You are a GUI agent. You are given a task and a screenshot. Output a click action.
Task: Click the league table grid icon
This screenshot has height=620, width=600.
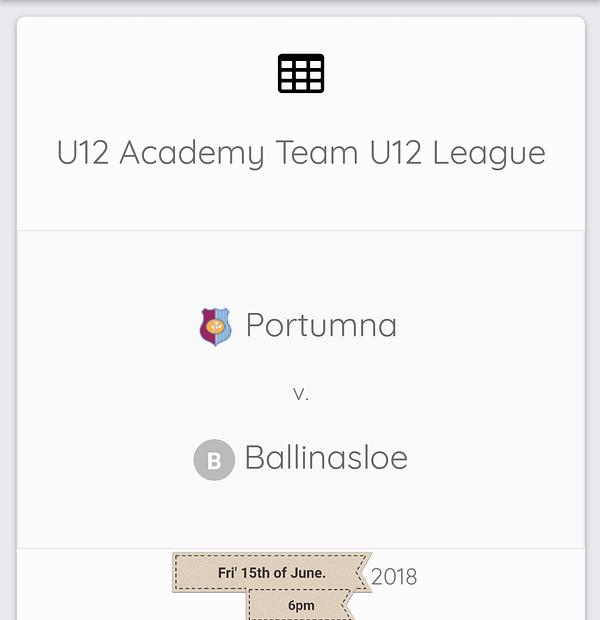(x=301, y=74)
